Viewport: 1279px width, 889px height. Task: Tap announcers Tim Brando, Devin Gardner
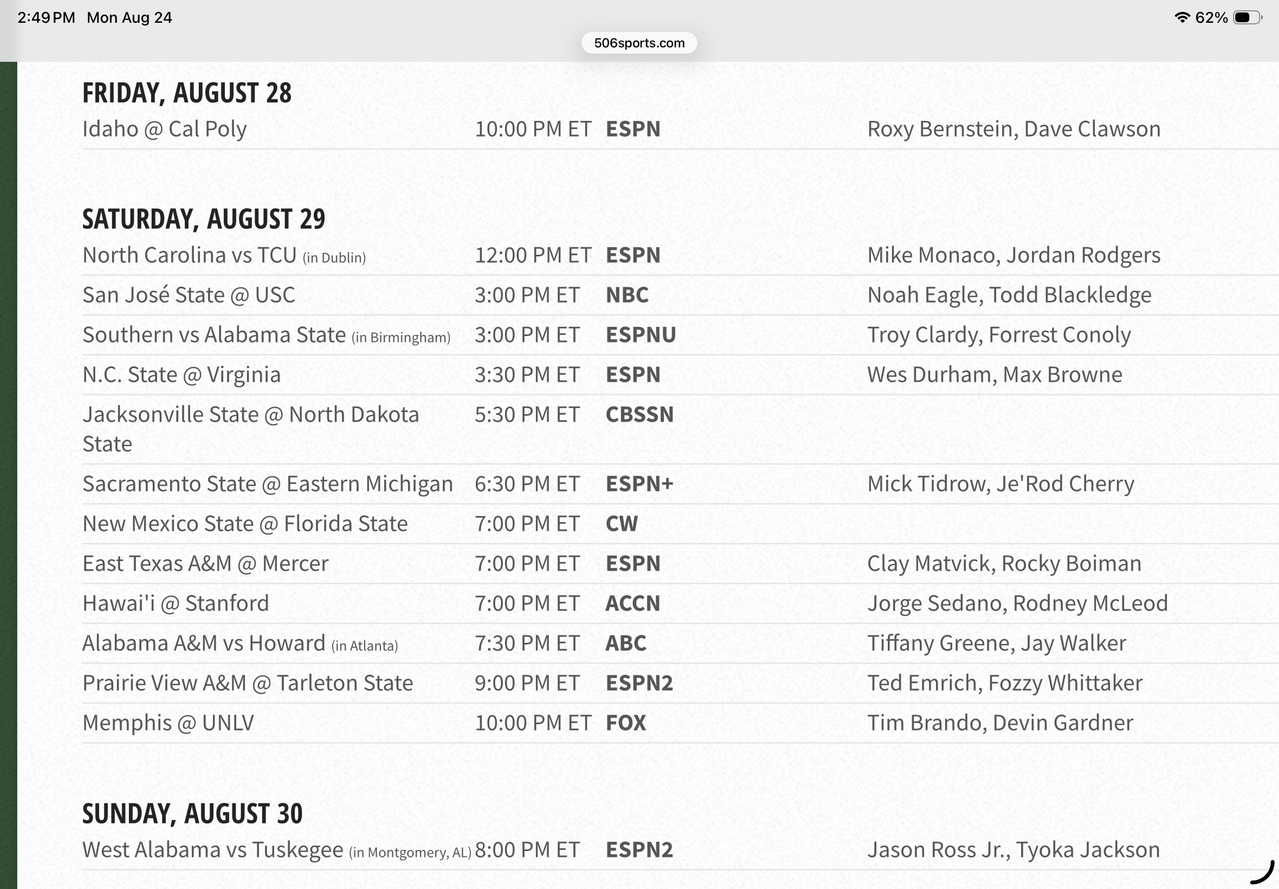(x=1000, y=723)
